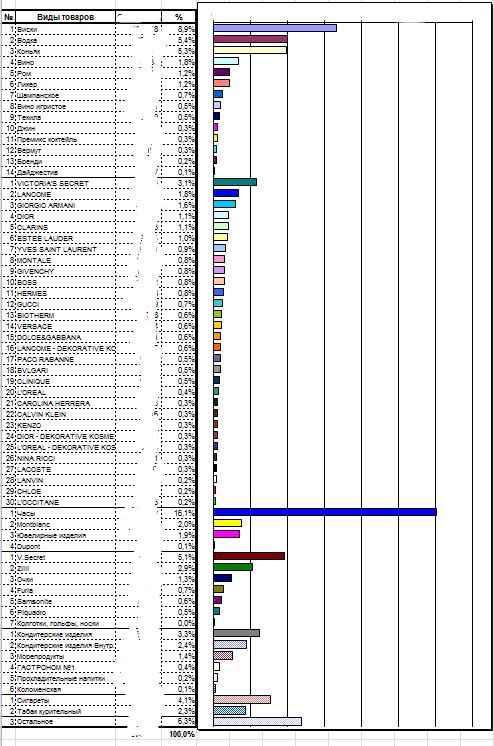
Task: Click the 'Ювелирные изделия' cell
Action: (66, 536)
